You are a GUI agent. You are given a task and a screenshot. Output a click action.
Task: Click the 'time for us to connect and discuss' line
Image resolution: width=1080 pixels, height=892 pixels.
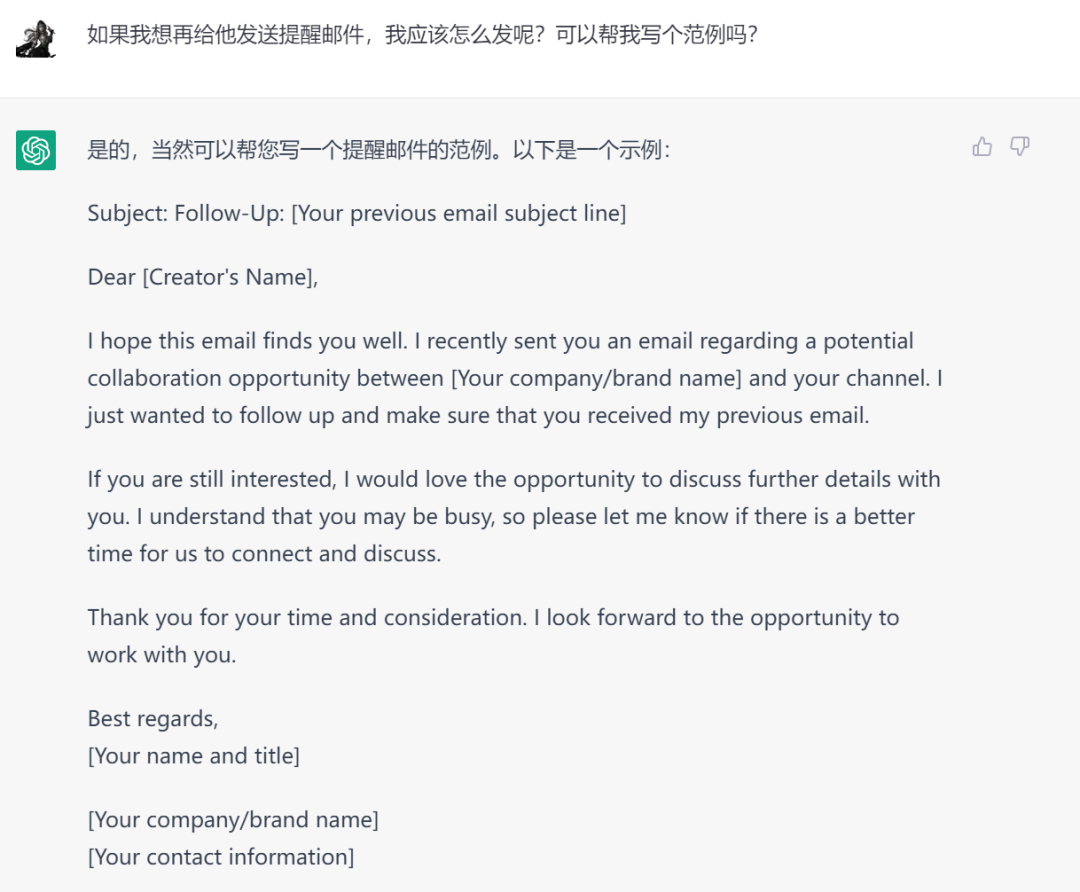[264, 554]
